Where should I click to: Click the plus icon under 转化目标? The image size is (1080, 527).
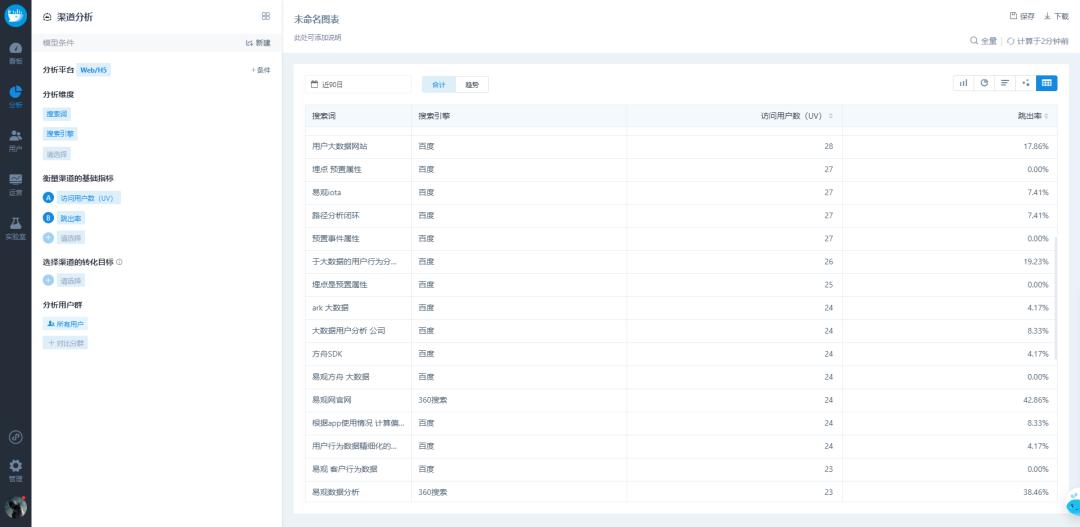[x=48, y=280]
